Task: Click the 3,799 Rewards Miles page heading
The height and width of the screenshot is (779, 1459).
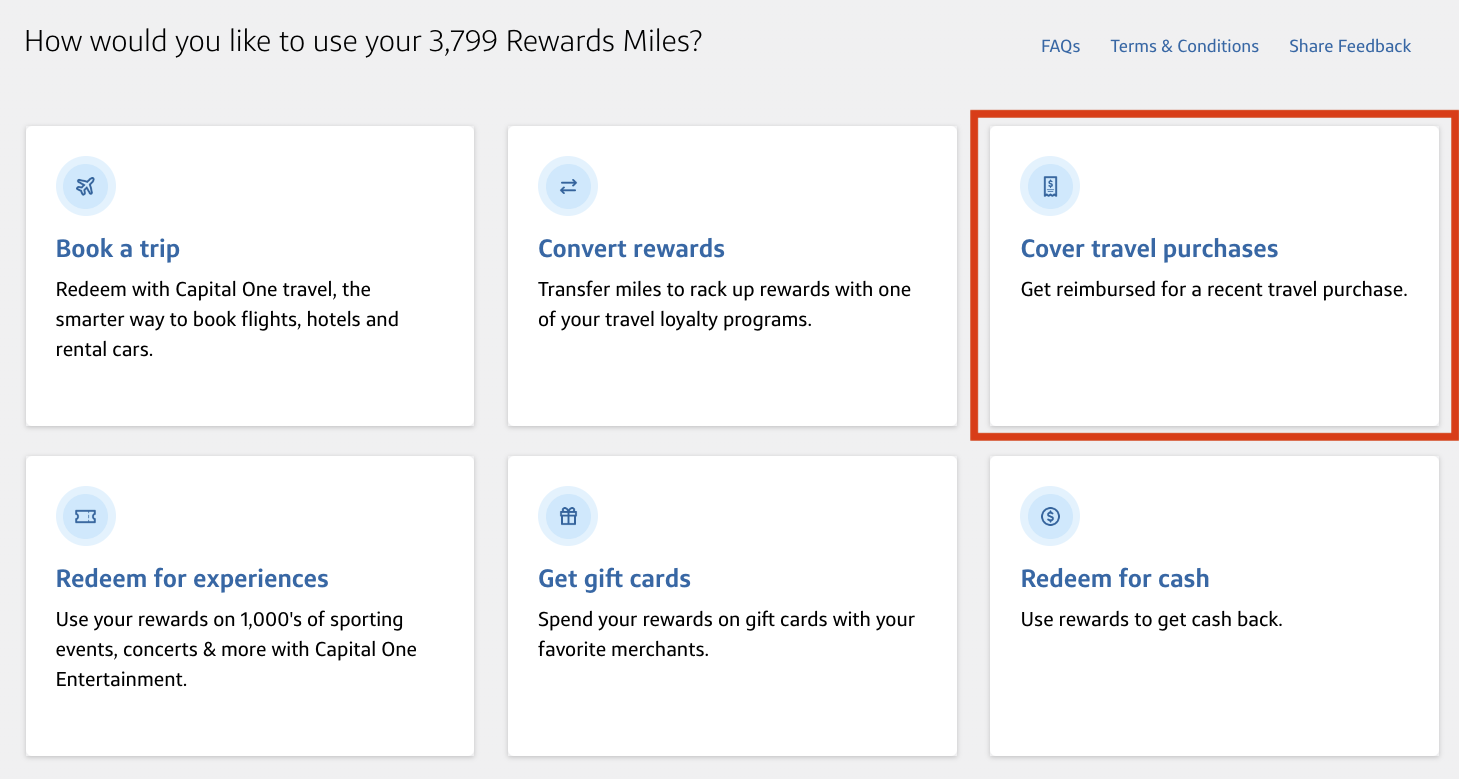Action: 363,42
